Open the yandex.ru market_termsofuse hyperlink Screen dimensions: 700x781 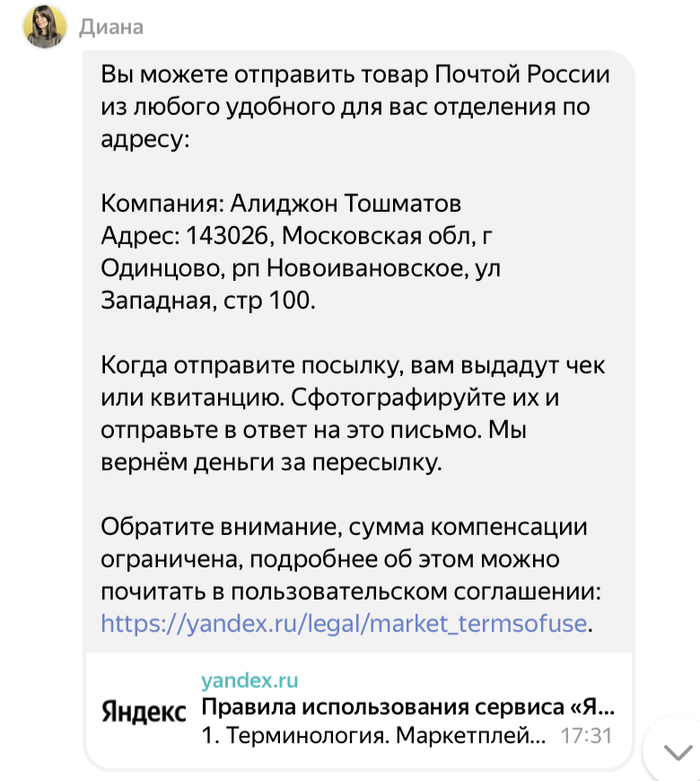click(343, 624)
